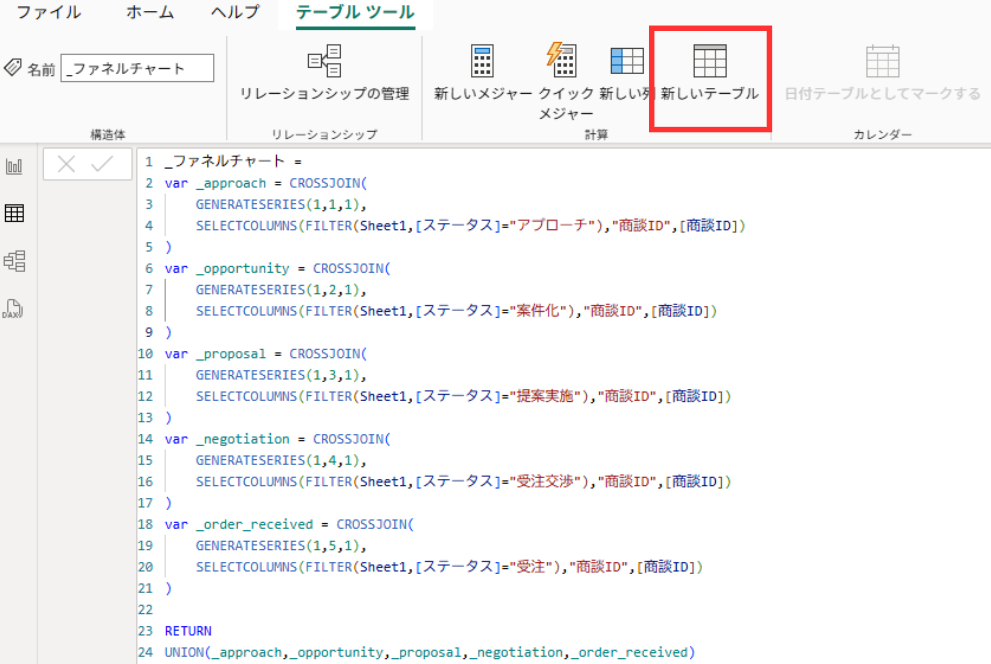Click 日付テーブルとしてマークする calendar icon

click(882, 61)
